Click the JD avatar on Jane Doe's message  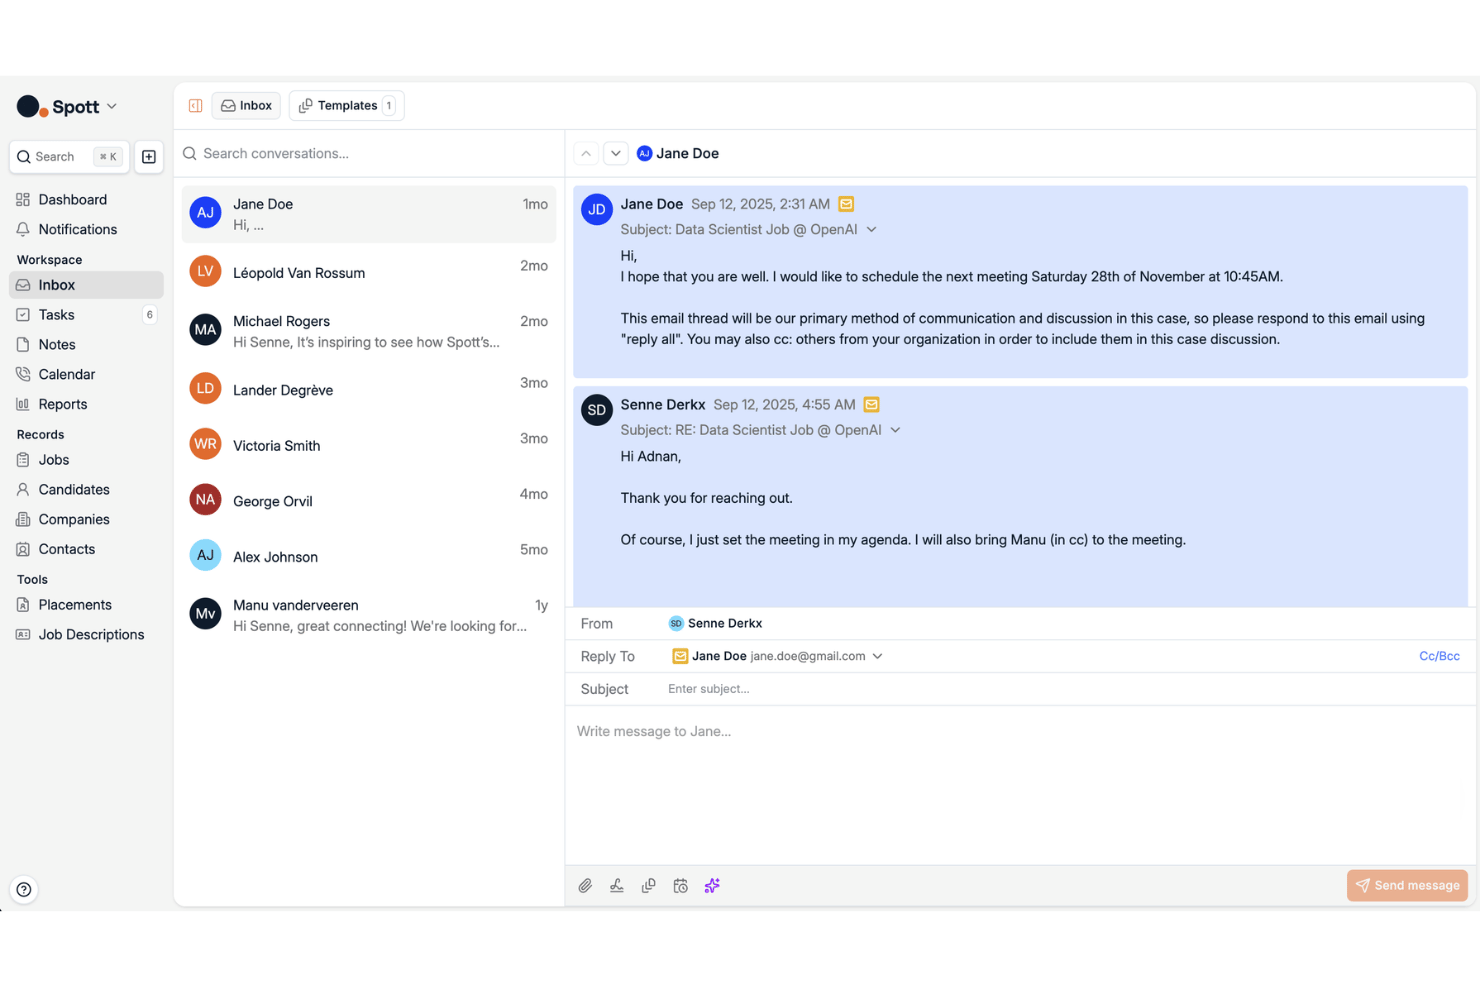(597, 210)
